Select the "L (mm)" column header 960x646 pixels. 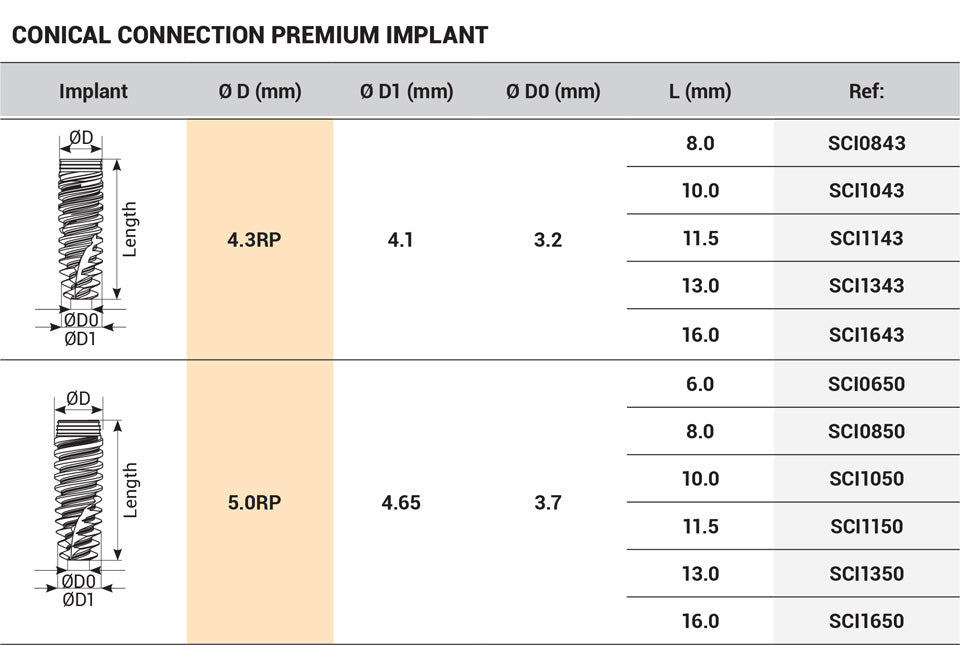[x=700, y=92]
